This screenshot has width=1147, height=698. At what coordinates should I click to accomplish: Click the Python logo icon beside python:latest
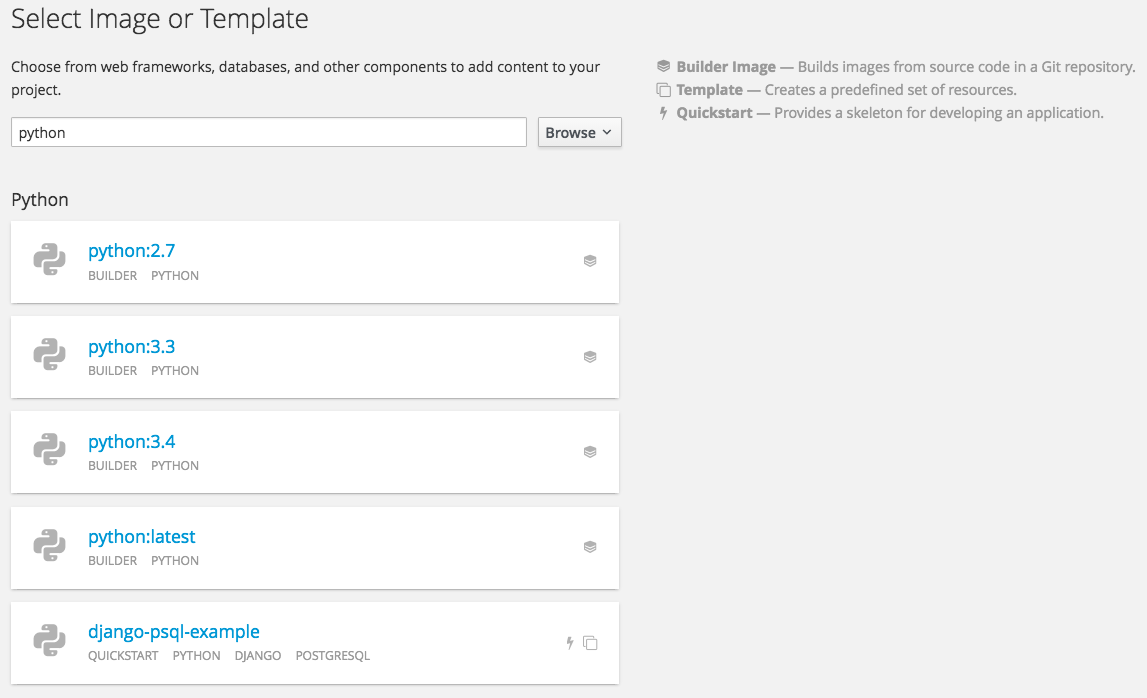click(x=50, y=545)
